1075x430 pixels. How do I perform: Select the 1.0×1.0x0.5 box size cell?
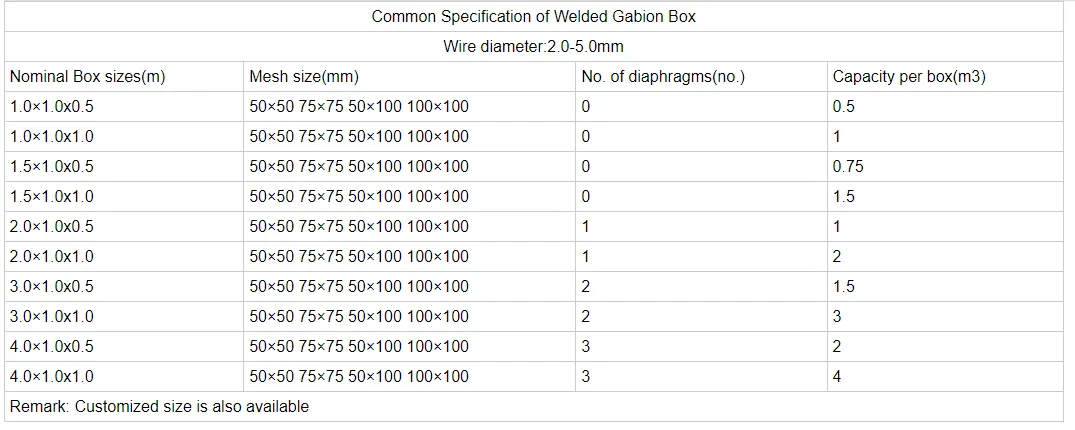(124, 106)
